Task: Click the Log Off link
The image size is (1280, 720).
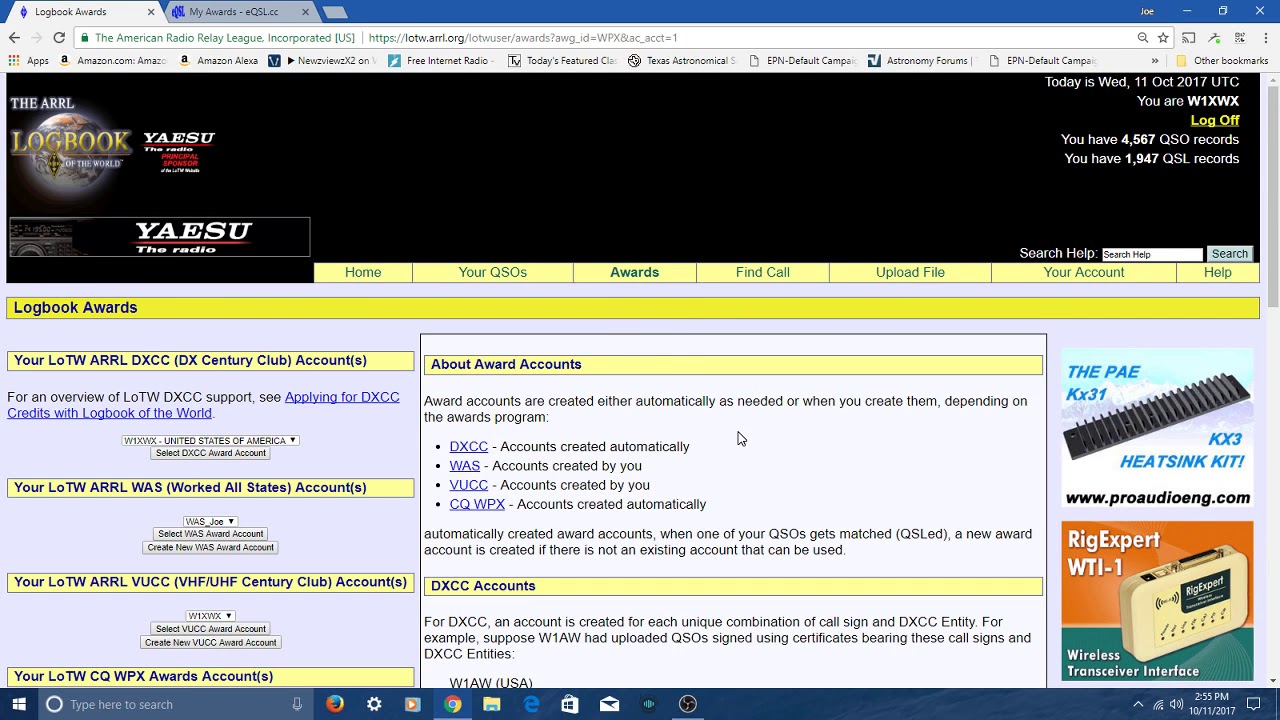Action: [x=1215, y=120]
